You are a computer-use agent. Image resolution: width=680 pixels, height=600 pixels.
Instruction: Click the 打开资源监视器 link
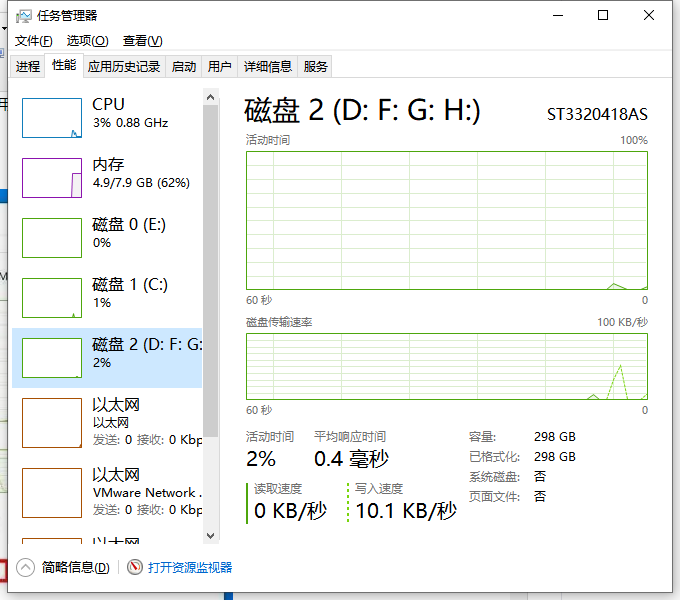tap(190, 568)
